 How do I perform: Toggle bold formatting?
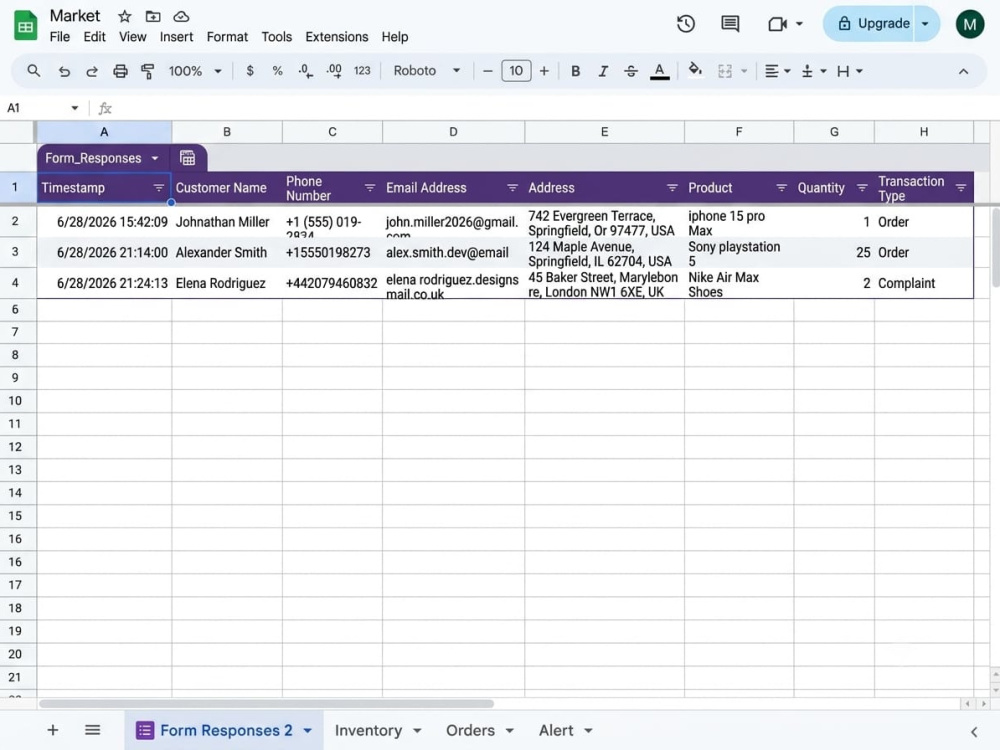[575, 71]
